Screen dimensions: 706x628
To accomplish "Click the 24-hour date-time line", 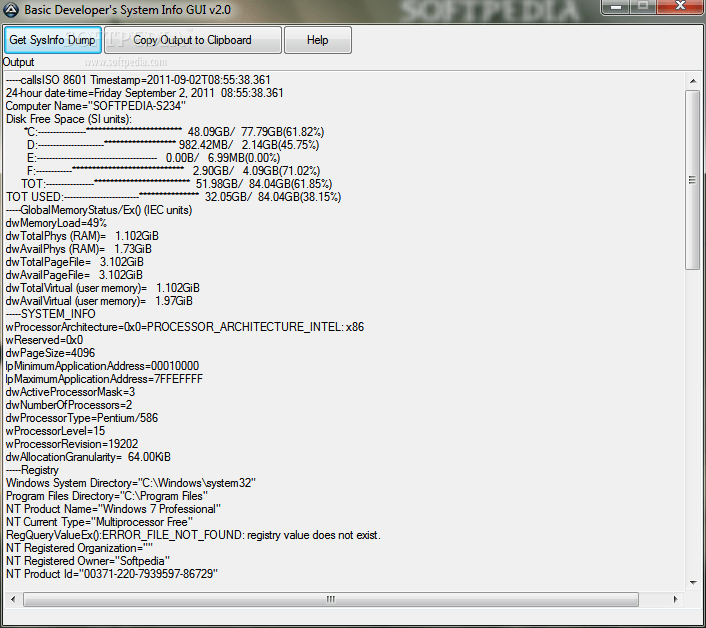I will pos(145,93).
